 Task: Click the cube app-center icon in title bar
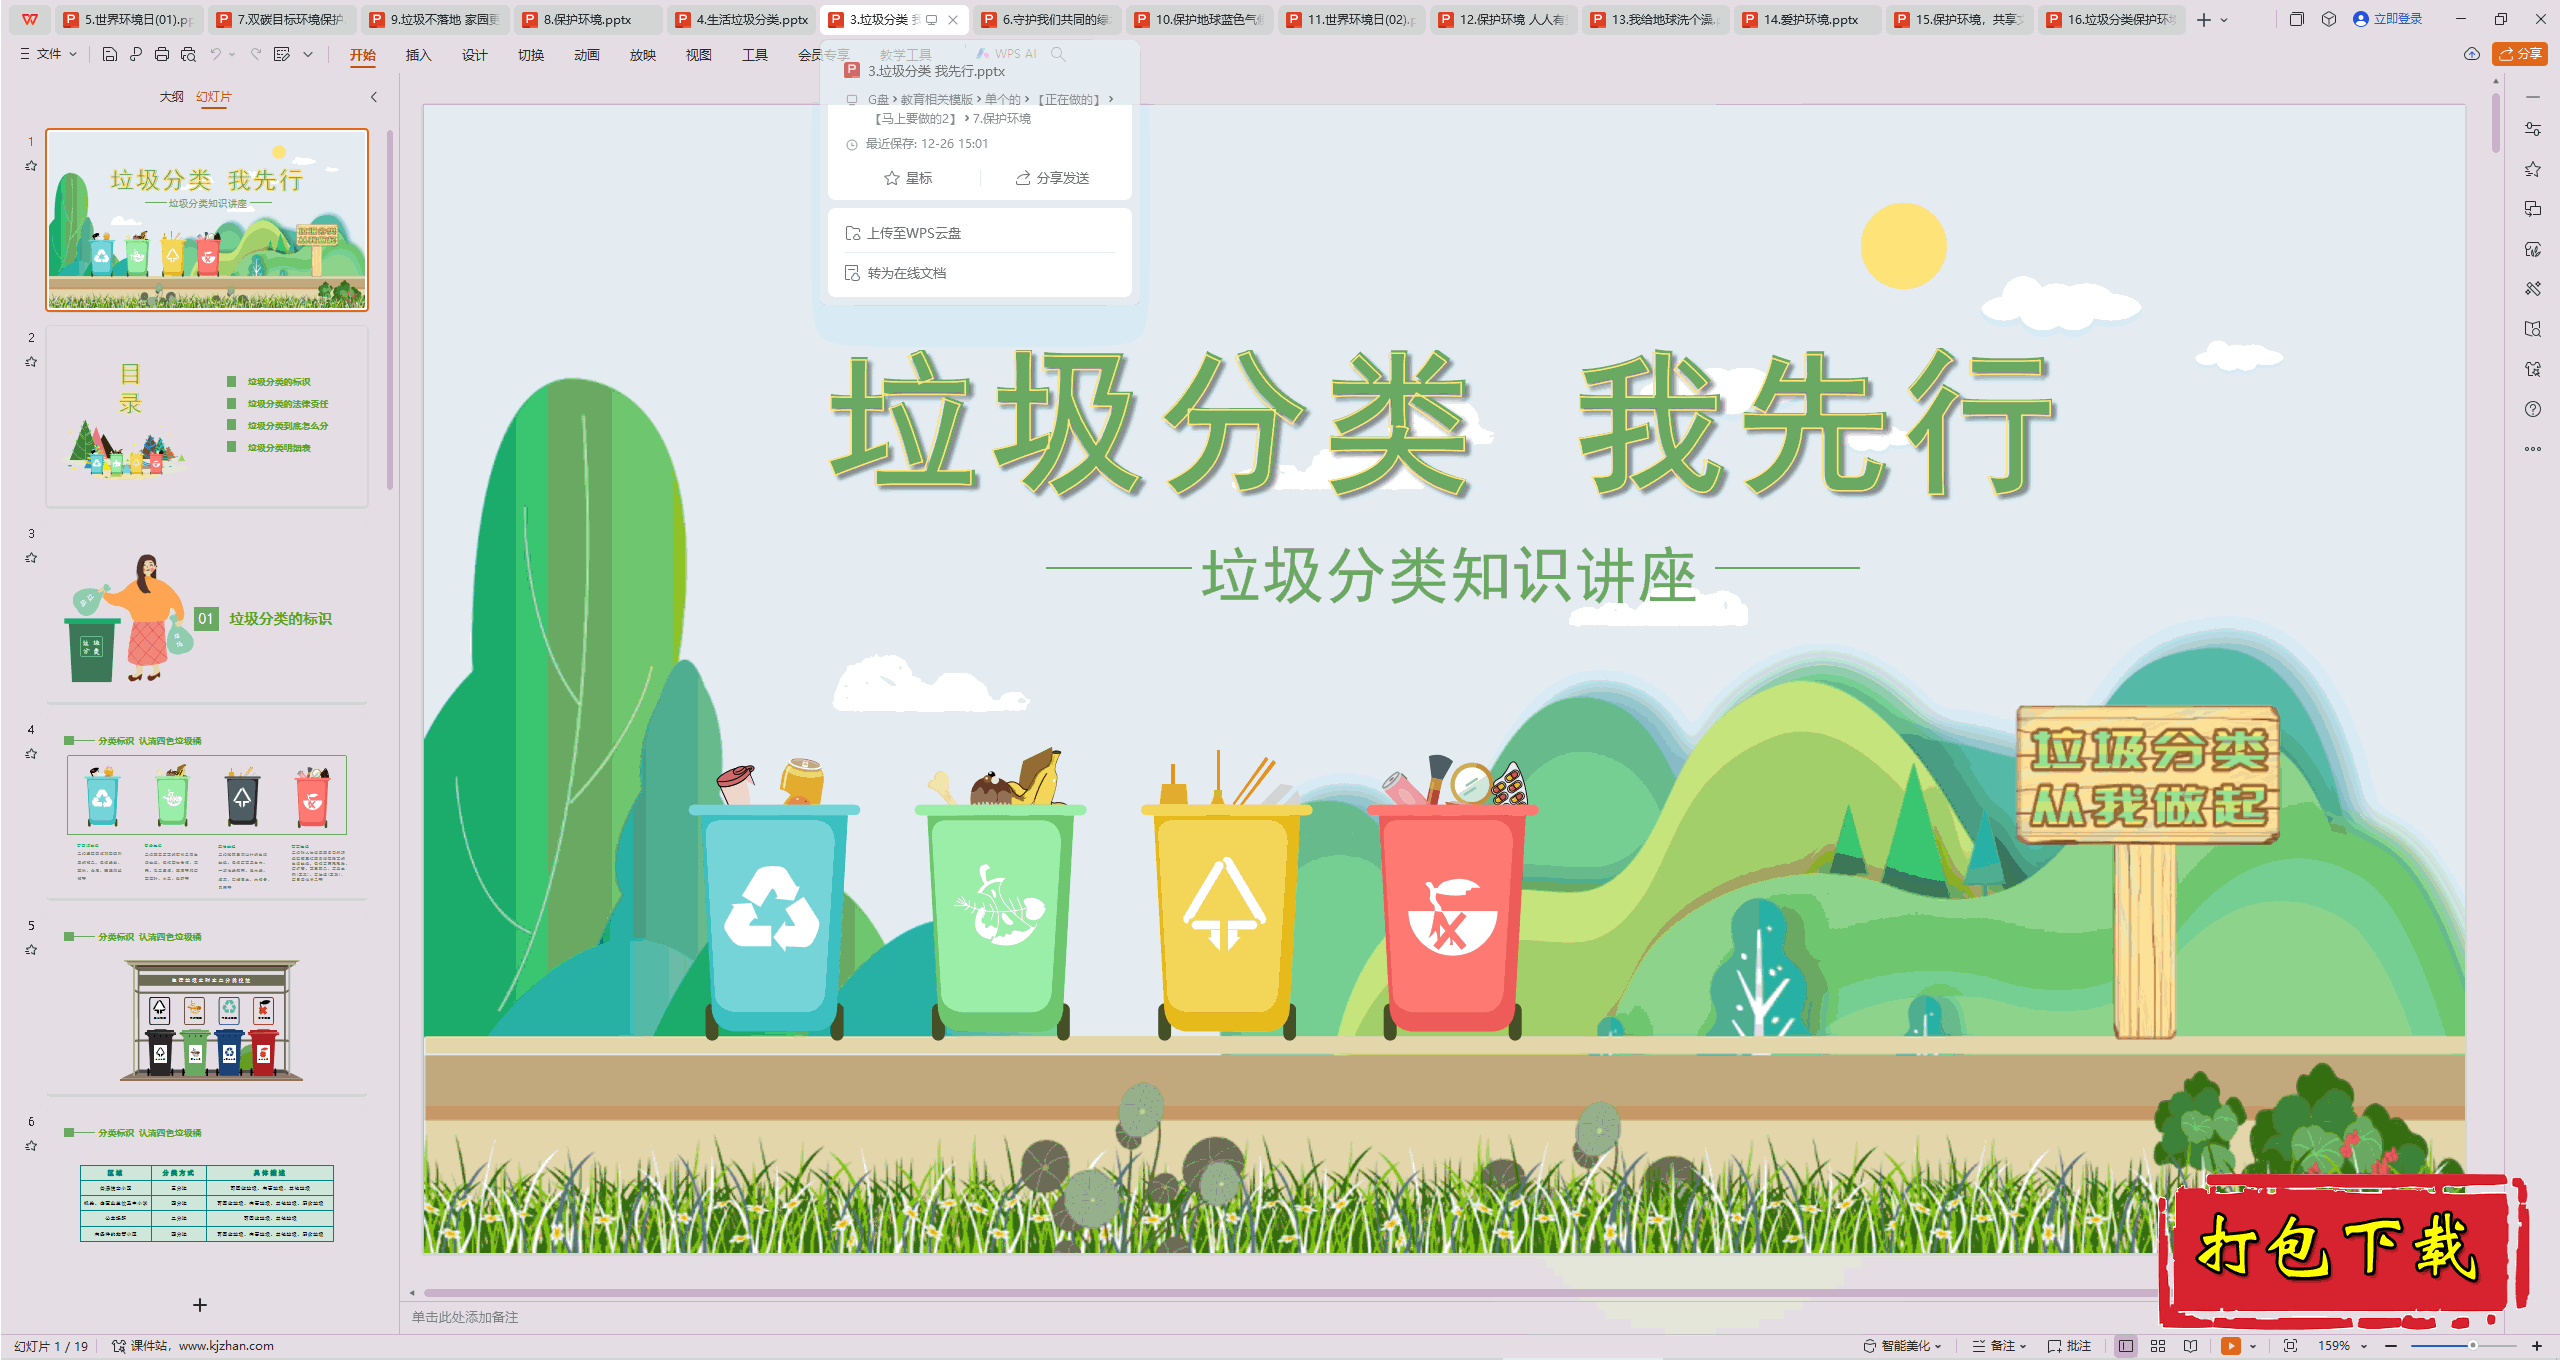[x=2329, y=19]
